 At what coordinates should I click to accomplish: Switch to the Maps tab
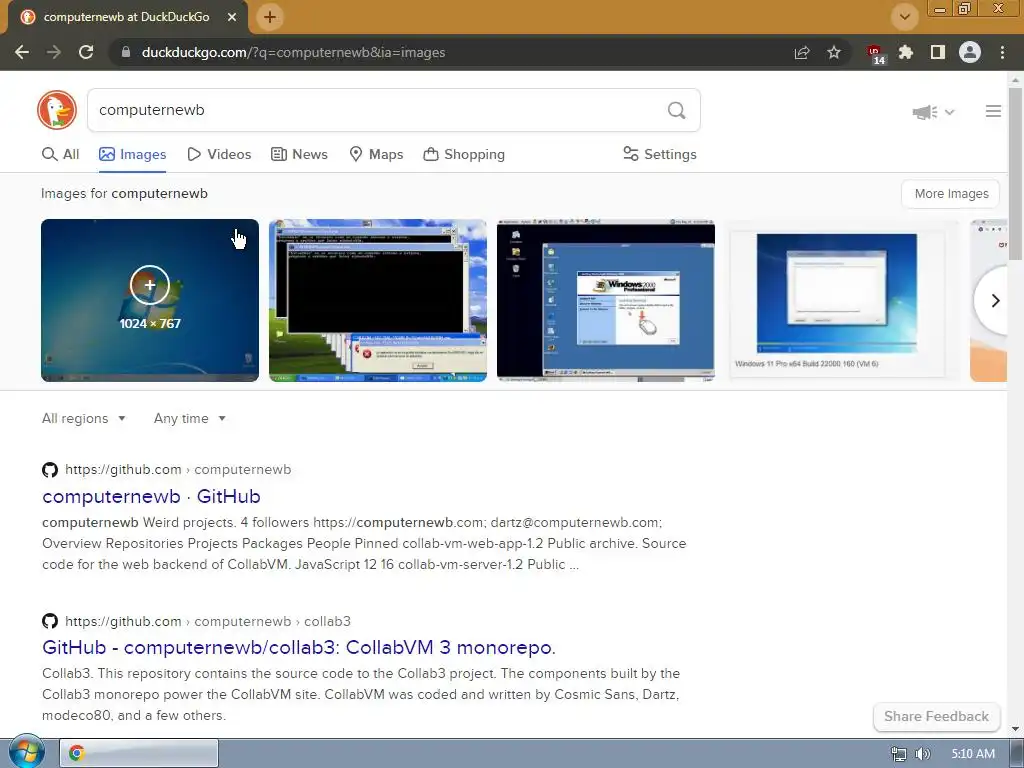tap(376, 154)
